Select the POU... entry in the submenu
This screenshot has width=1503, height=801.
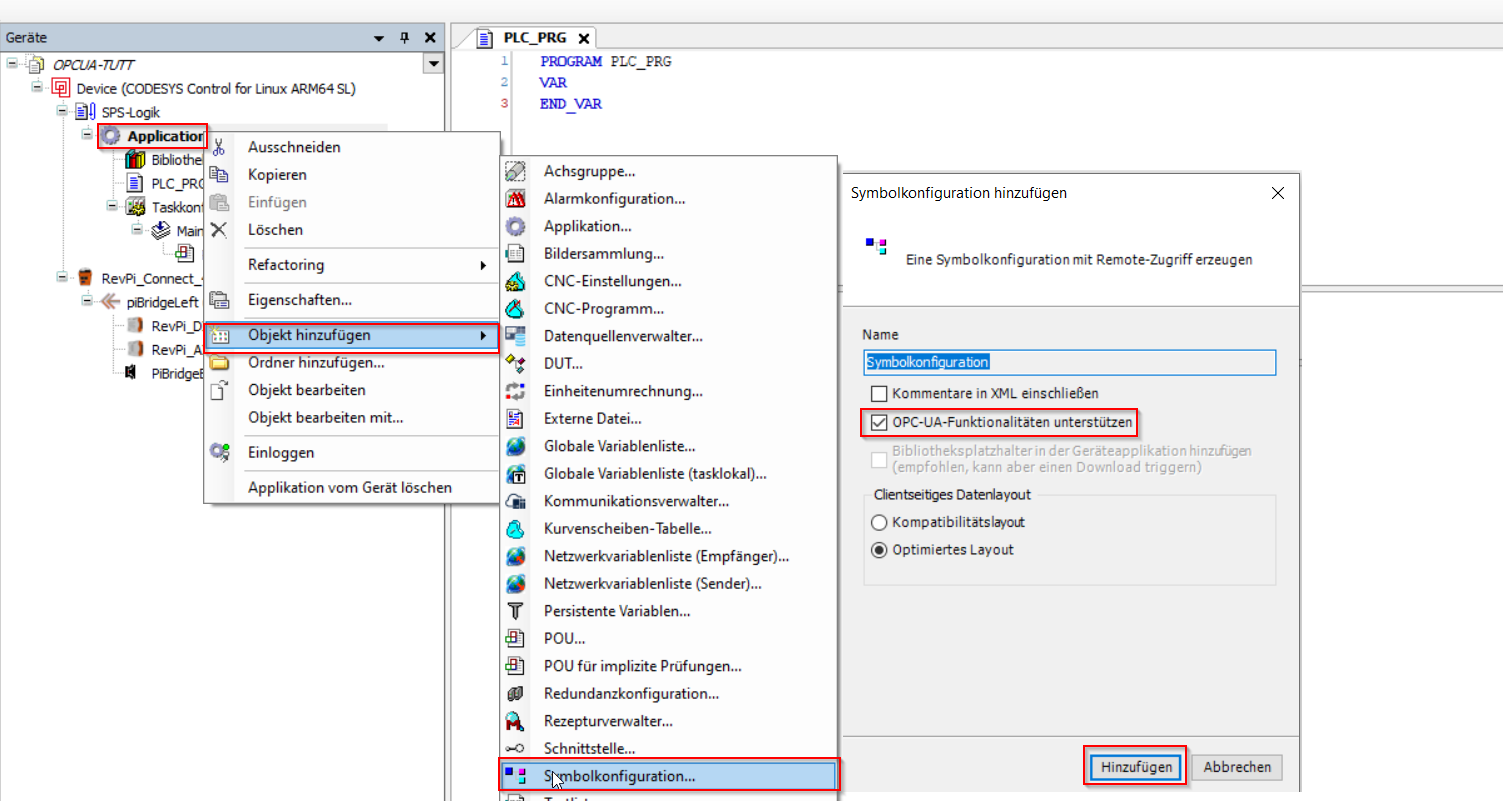point(668,638)
